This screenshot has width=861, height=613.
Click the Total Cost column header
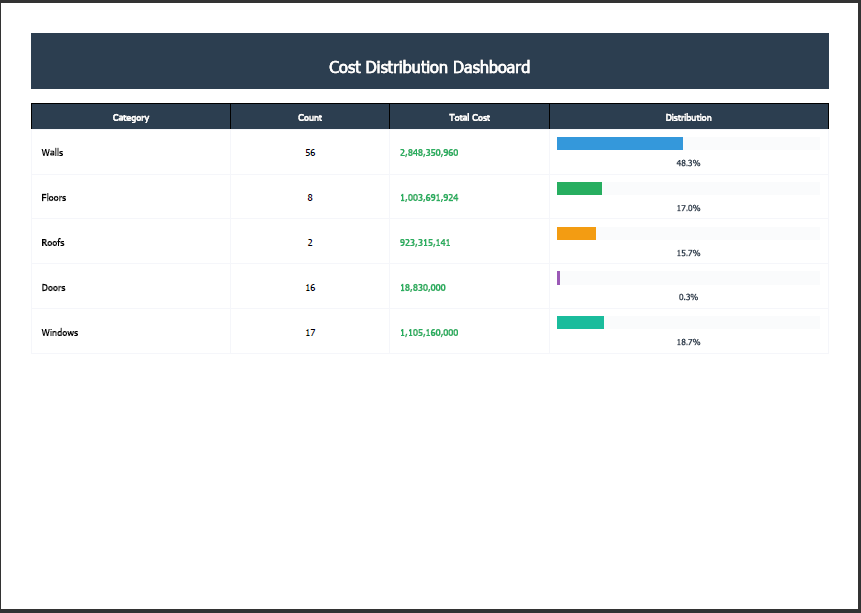469,117
